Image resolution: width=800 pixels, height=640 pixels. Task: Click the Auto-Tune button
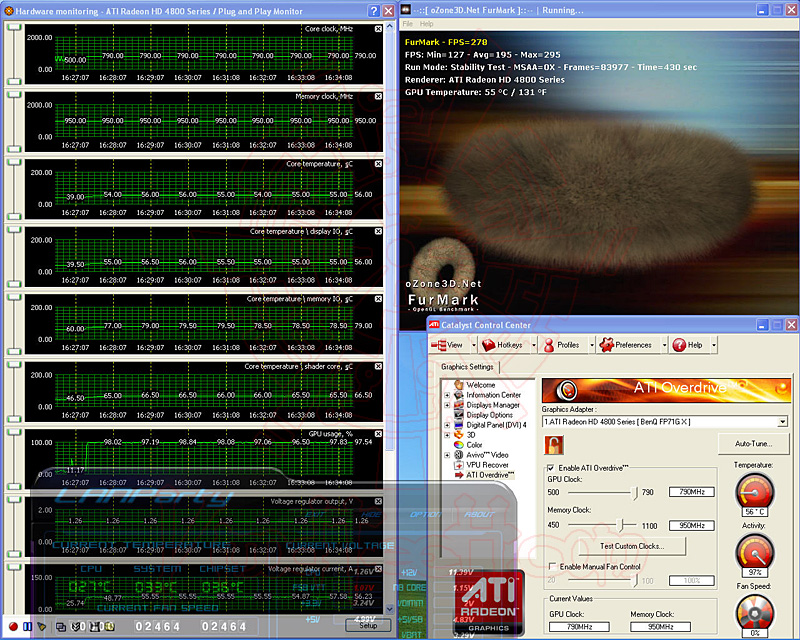(x=753, y=444)
